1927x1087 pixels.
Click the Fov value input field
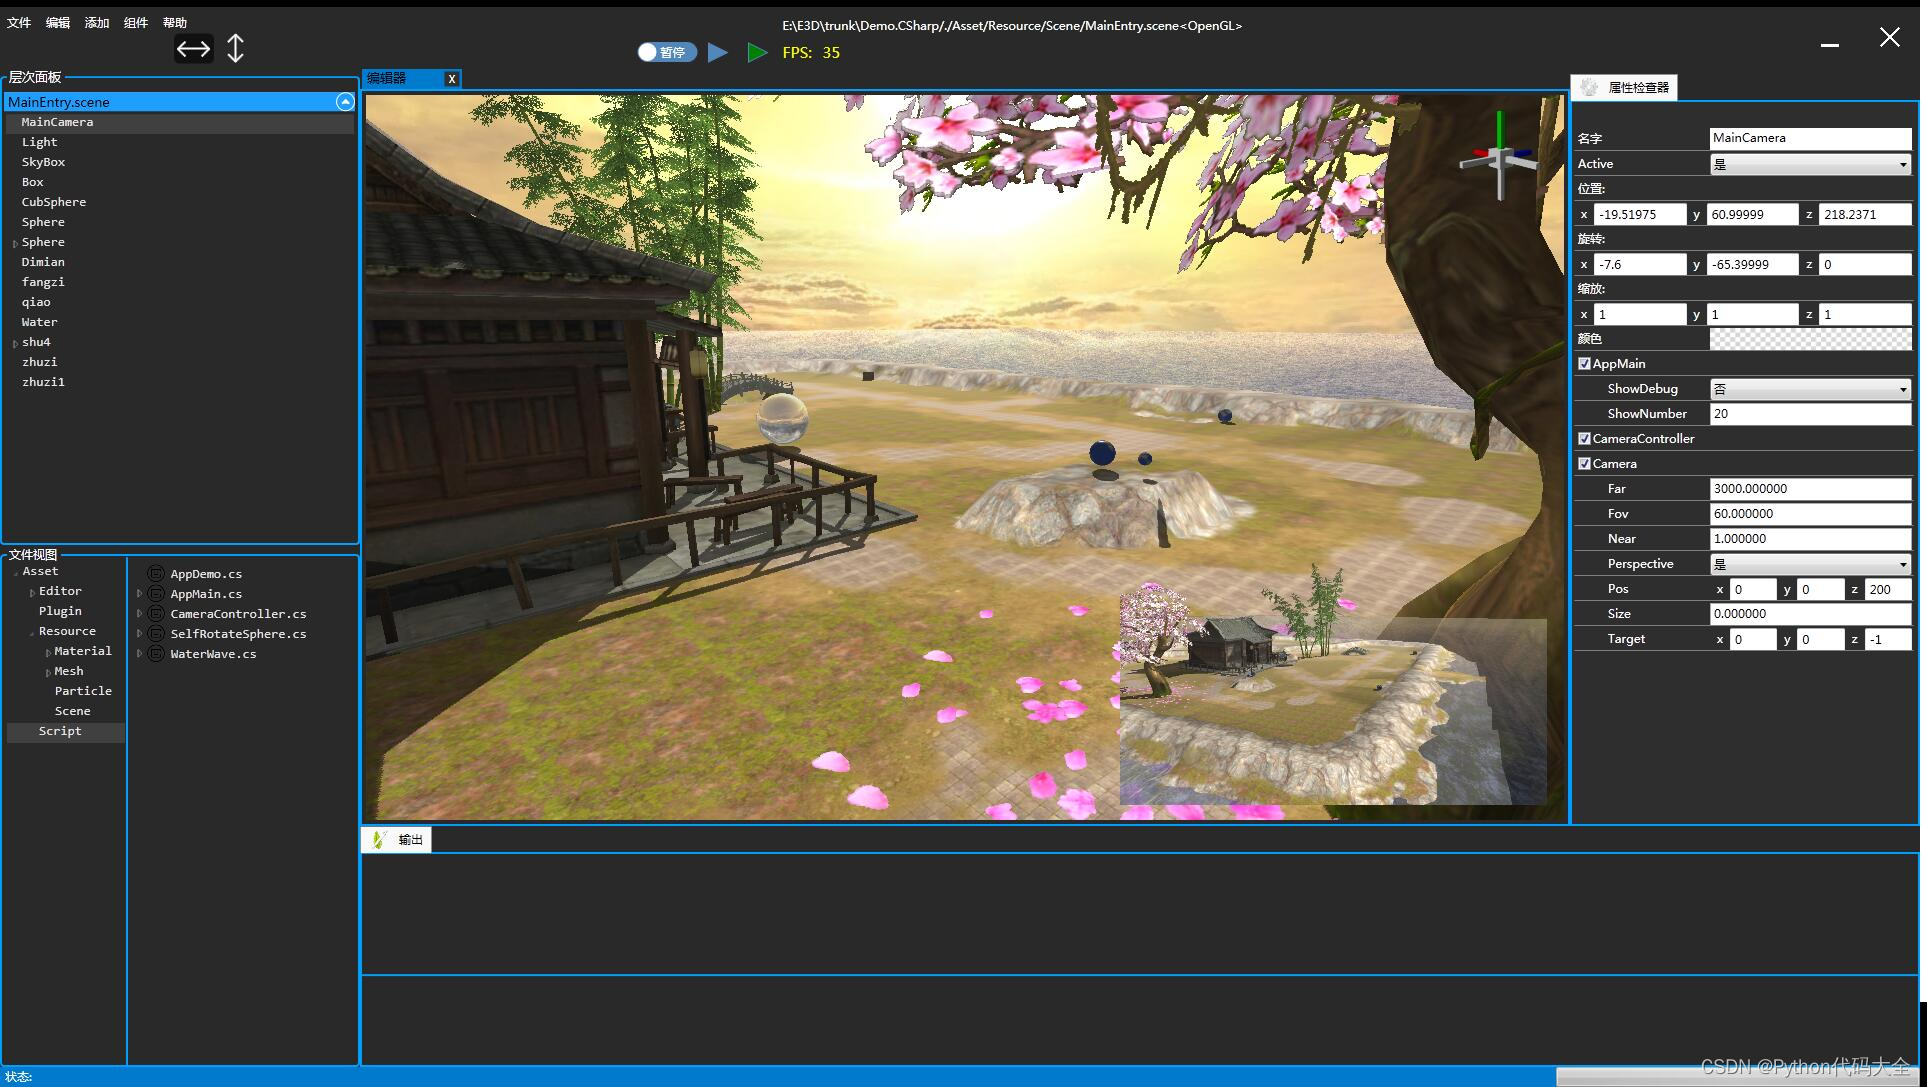[1810, 514]
